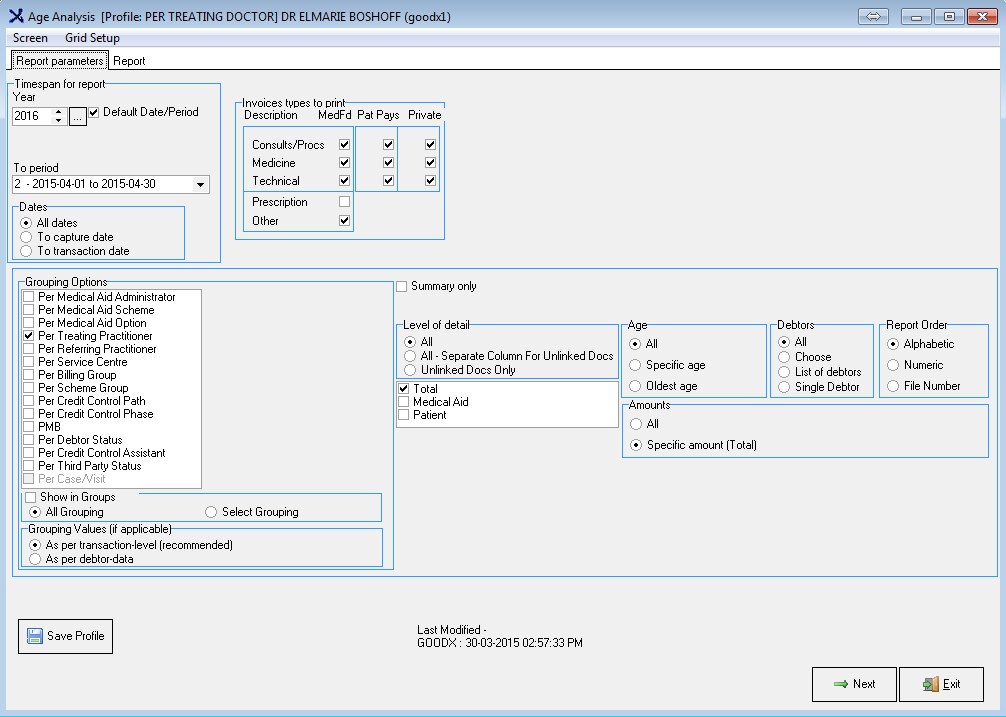
Task: Select the Oldest age radio button
Action: click(x=635, y=386)
